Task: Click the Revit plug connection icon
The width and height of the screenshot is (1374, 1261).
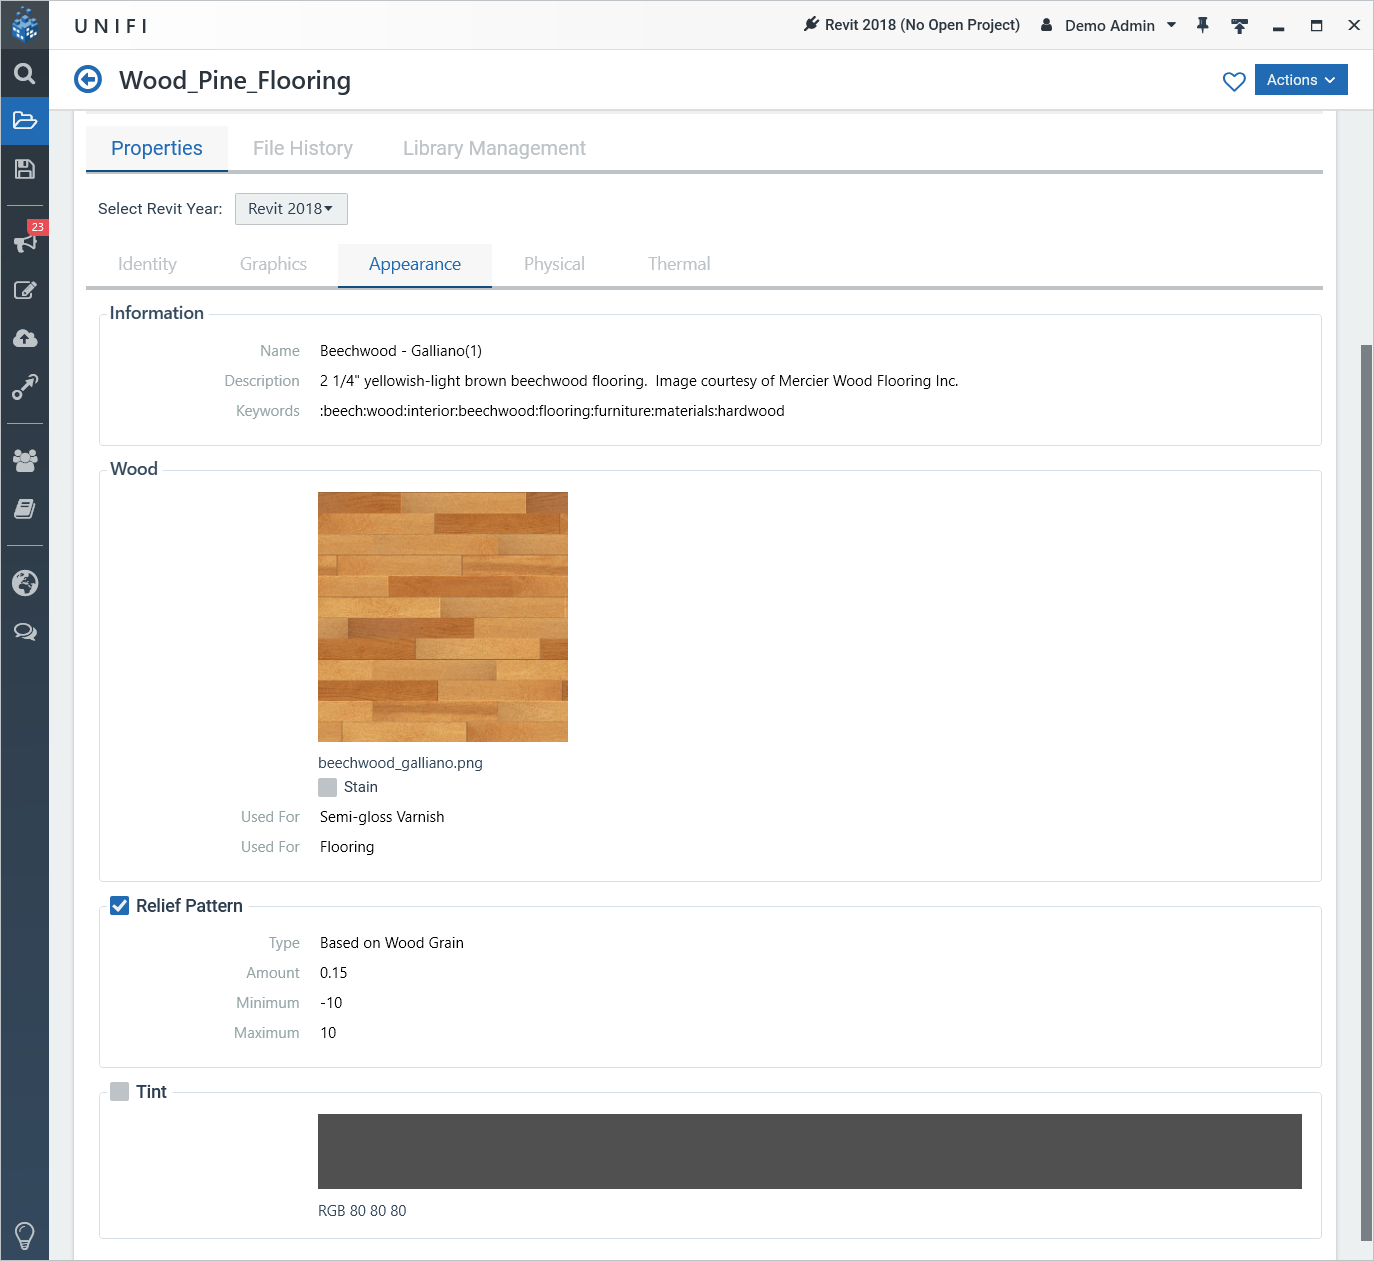Action: pos(811,24)
